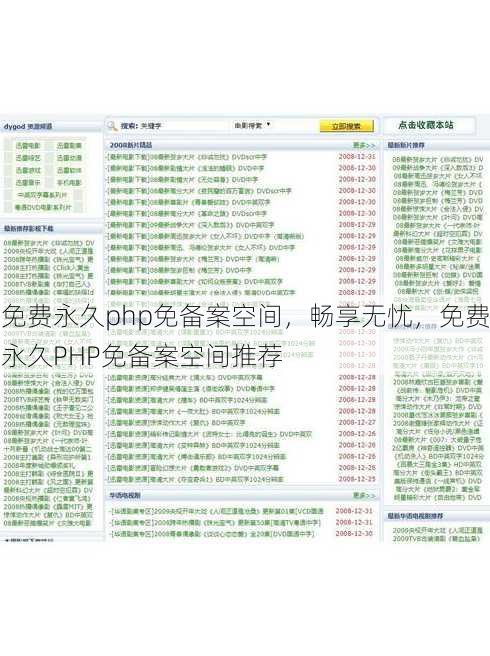The image size is (490, 656).
Task: Click the magnifier icon beside the search box
Action: [112, 126]
